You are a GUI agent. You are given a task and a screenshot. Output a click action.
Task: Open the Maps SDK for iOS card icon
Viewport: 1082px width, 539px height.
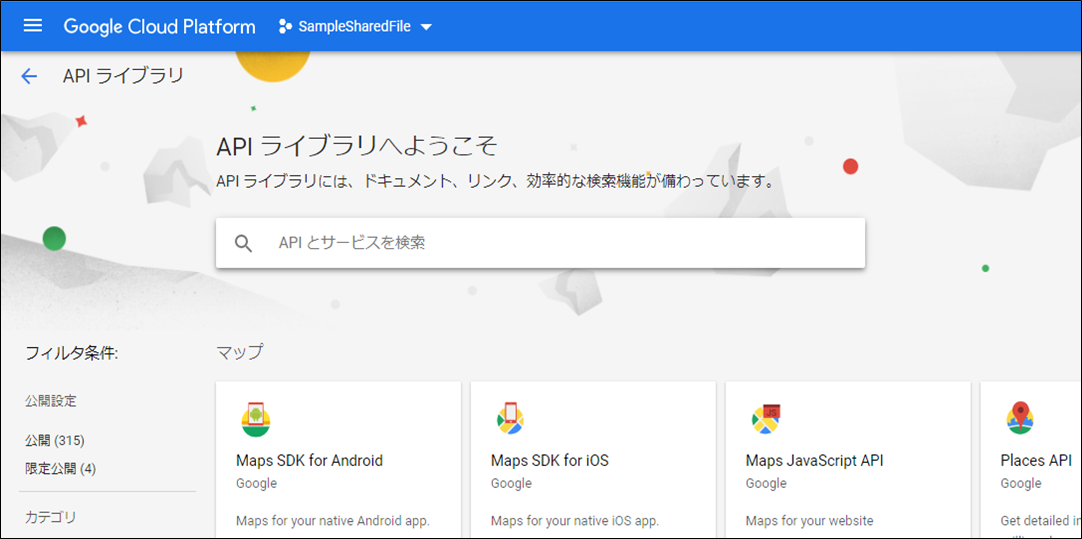pos(510,419)
